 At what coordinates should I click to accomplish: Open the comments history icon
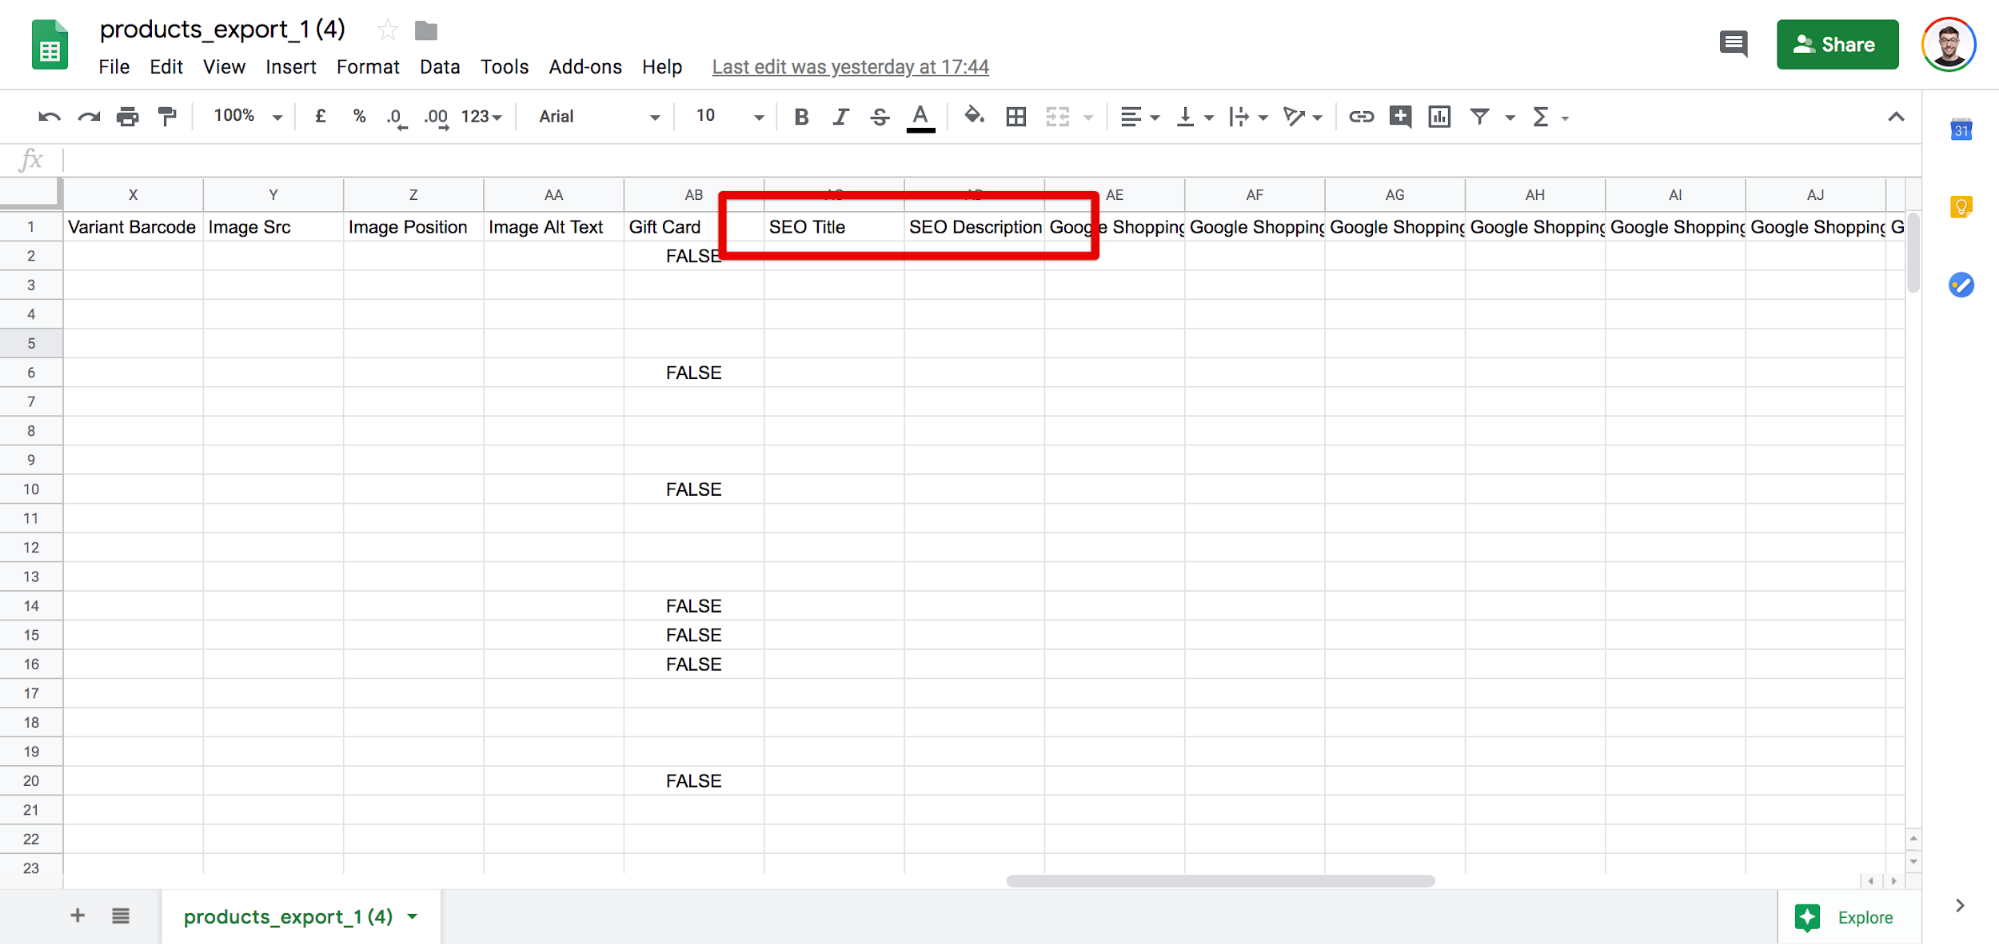pyautogui.click(x=1733, y=44)
